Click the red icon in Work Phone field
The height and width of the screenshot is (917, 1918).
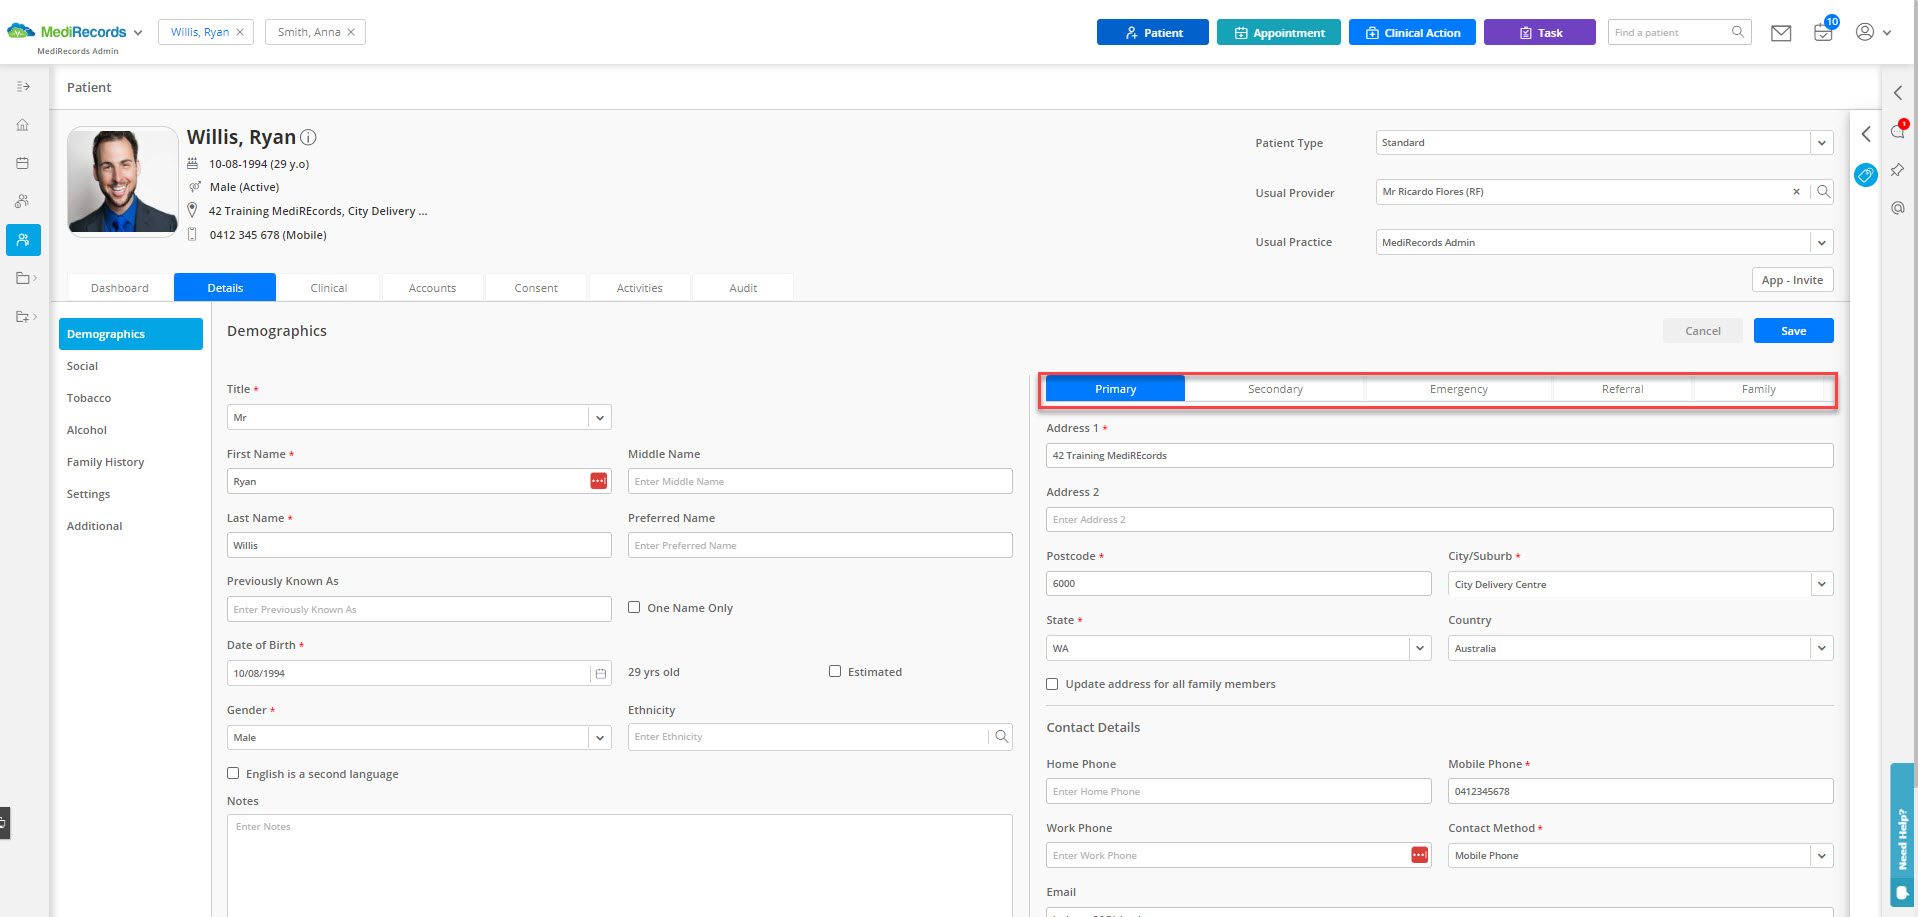pos(1419,855)
